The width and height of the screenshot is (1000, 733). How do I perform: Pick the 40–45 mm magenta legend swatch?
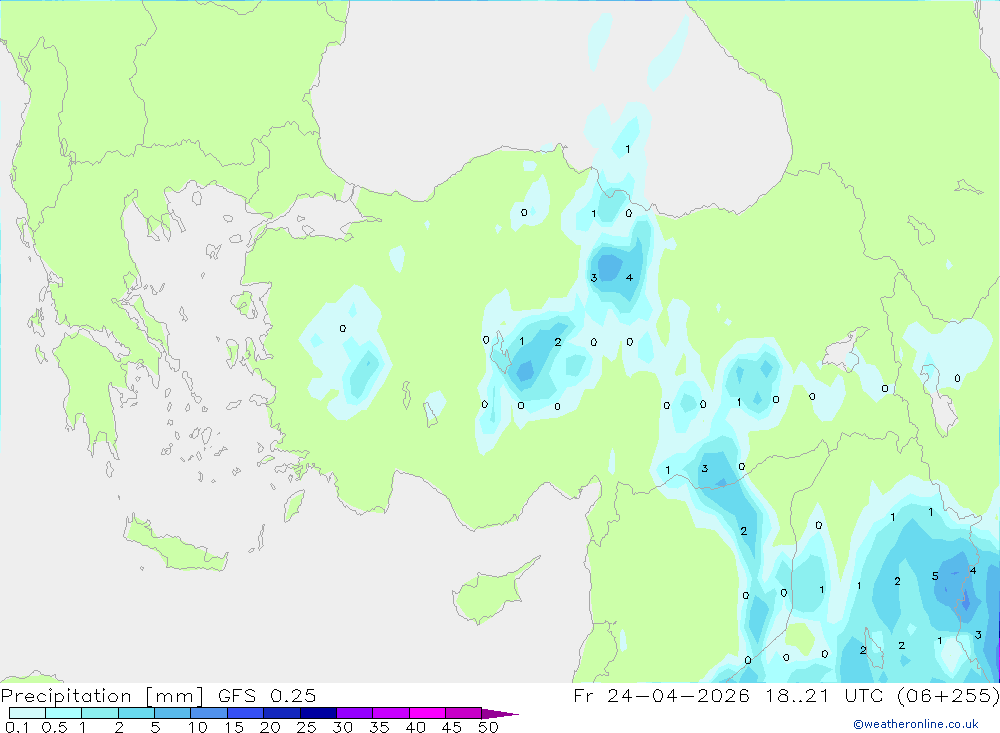pyautogui.click(x=427, y=713)
